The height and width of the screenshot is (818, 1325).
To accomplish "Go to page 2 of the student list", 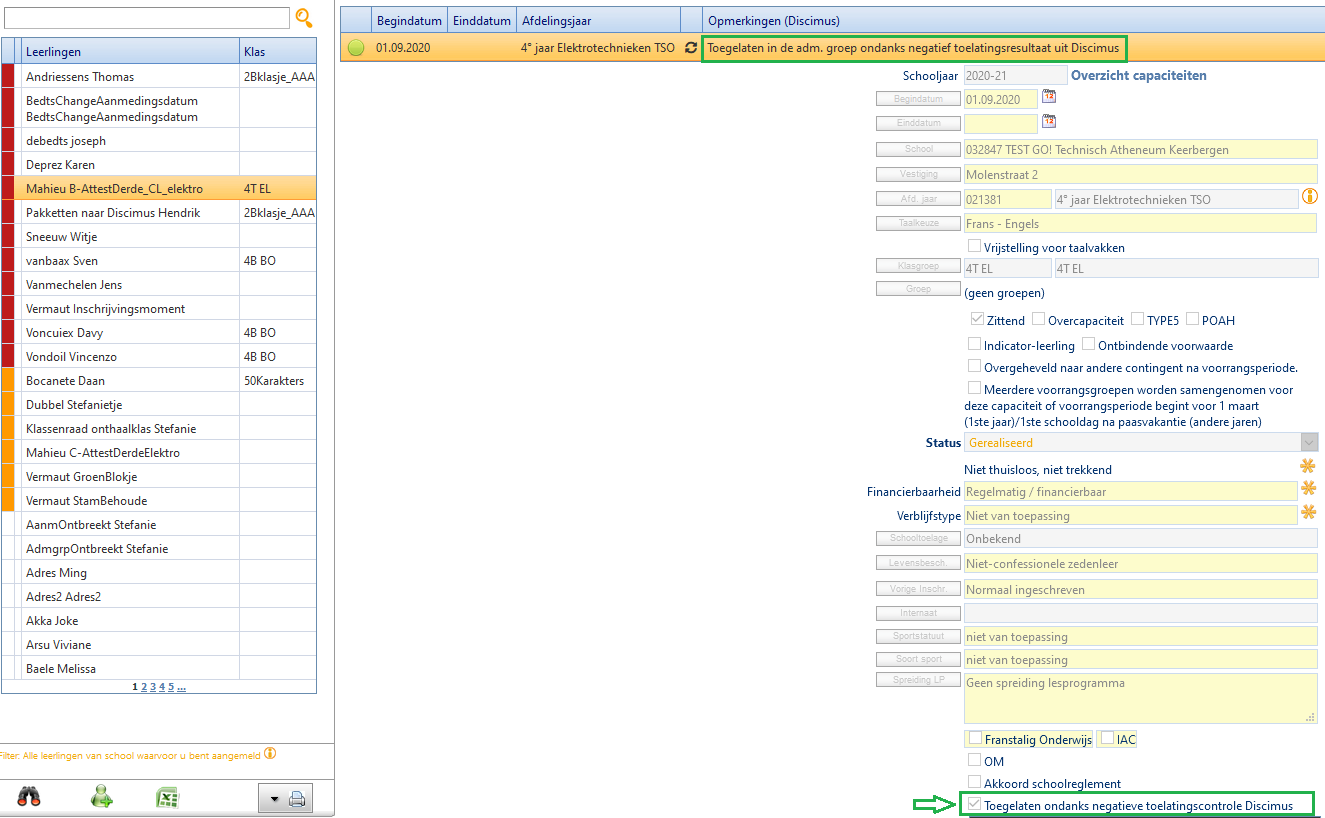I will pyautogui.click(x=144, y=687).
